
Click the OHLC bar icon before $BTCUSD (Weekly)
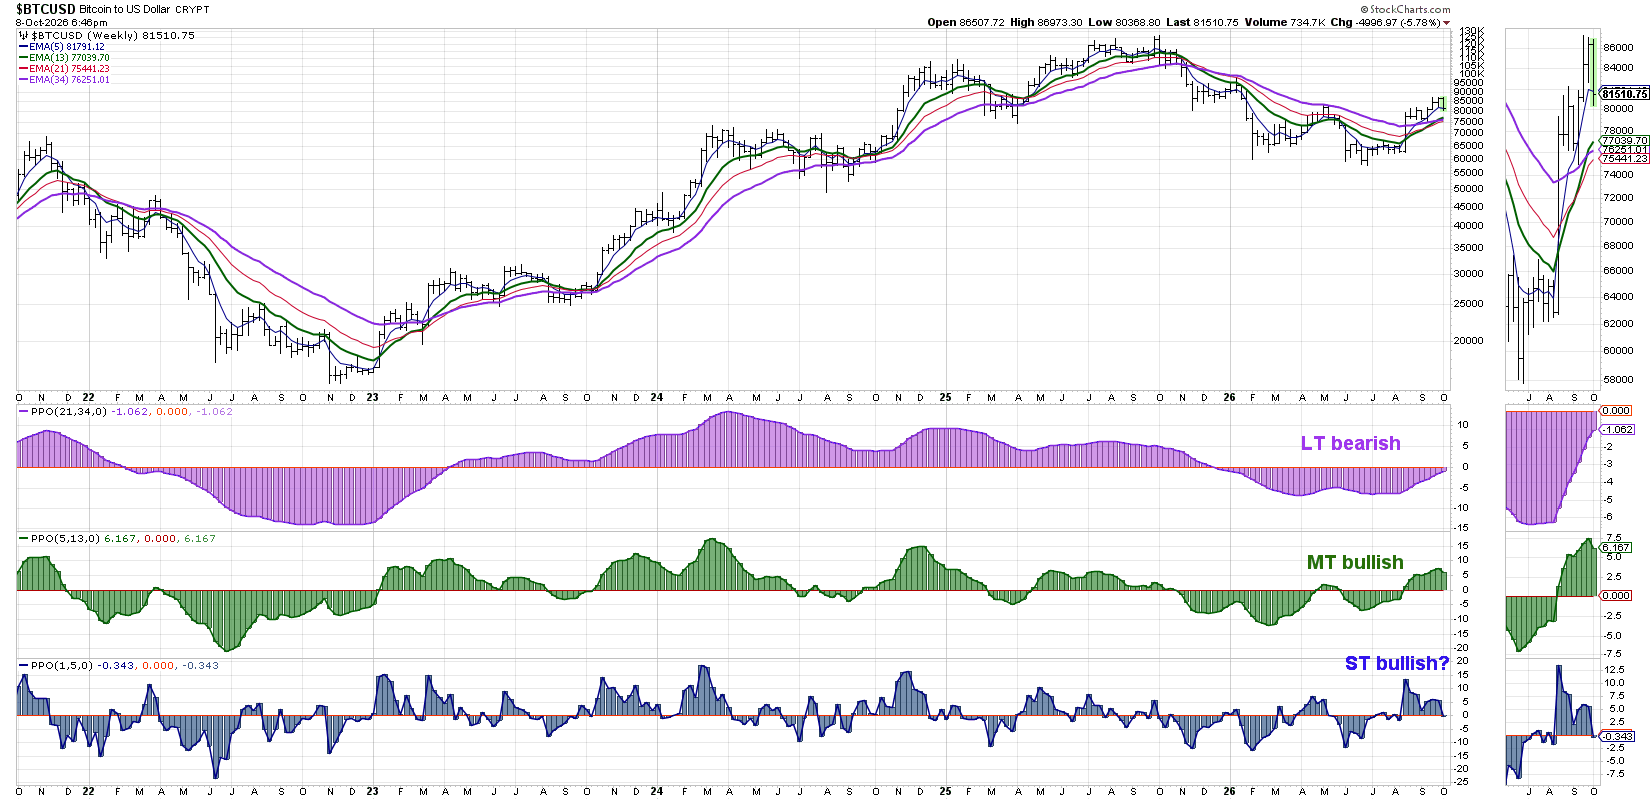point(23,35)
